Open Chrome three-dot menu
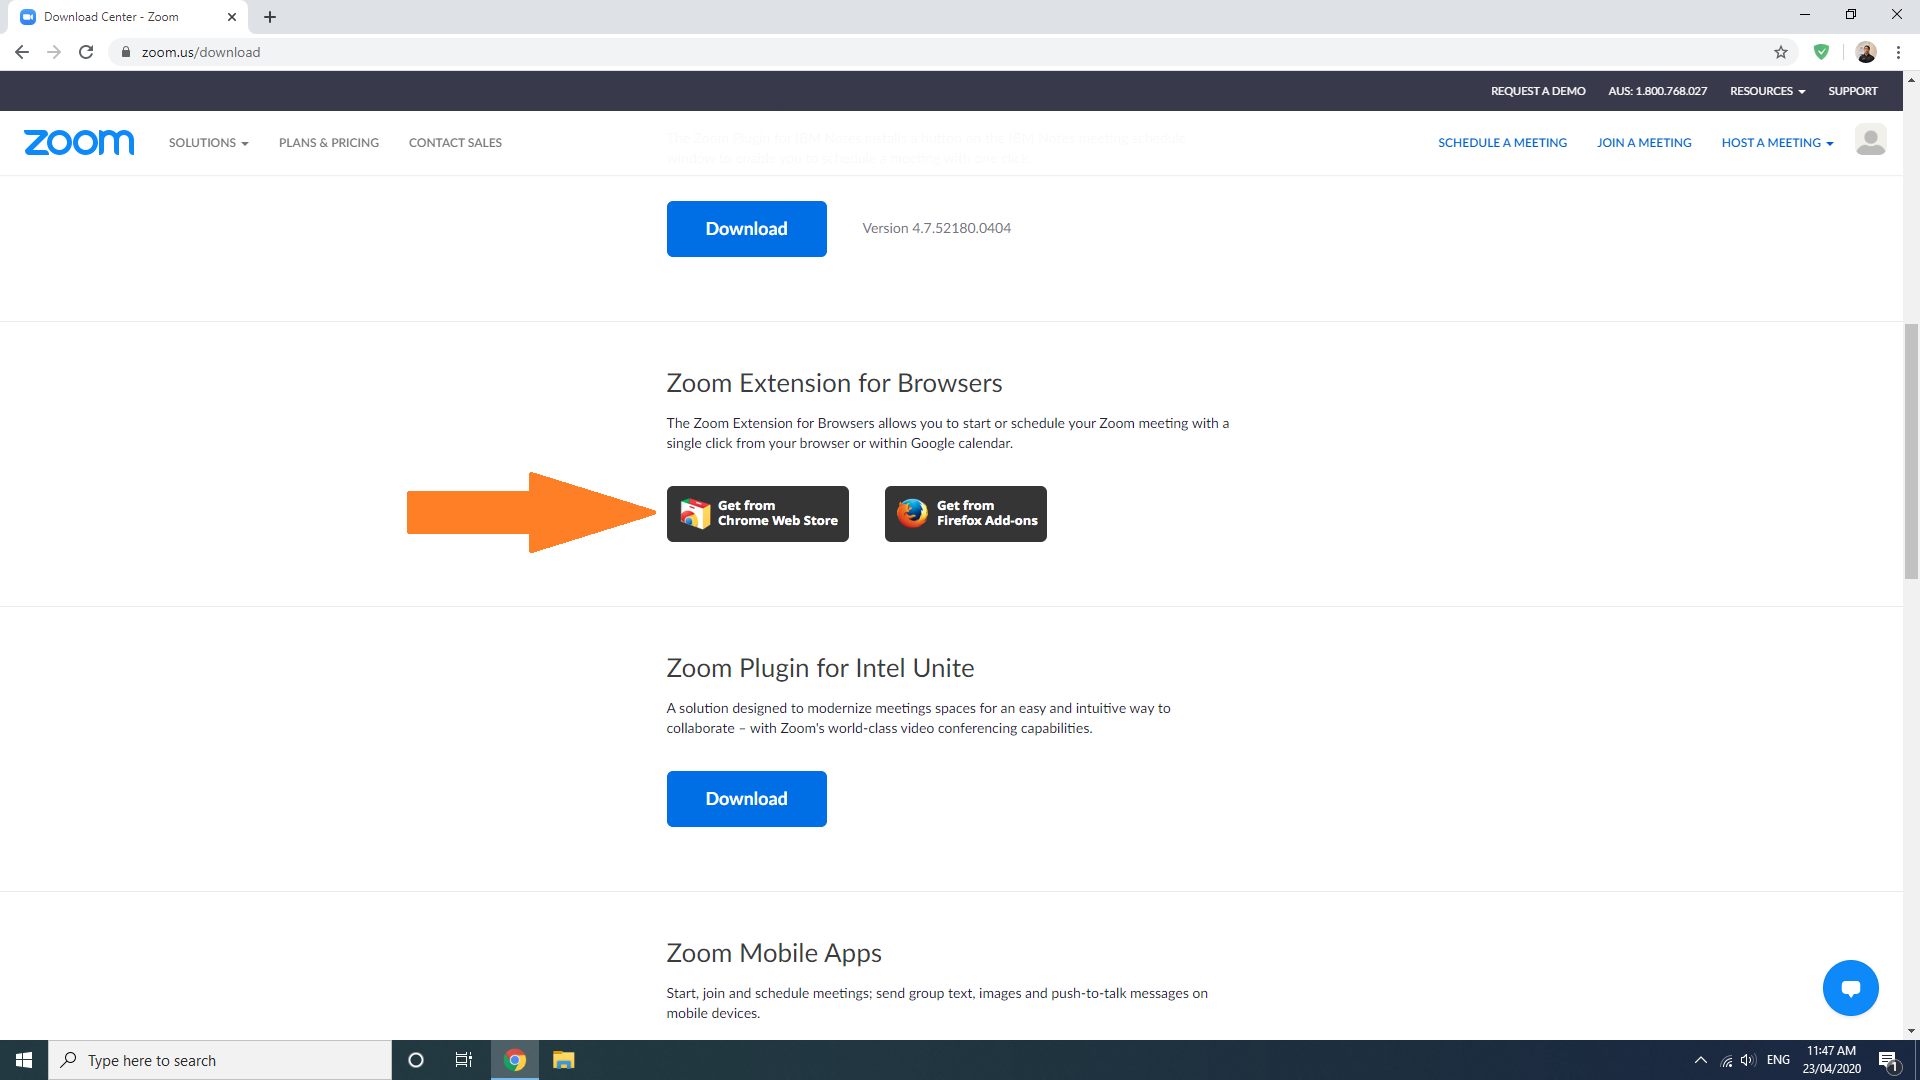 click(x=1898, y=52)
